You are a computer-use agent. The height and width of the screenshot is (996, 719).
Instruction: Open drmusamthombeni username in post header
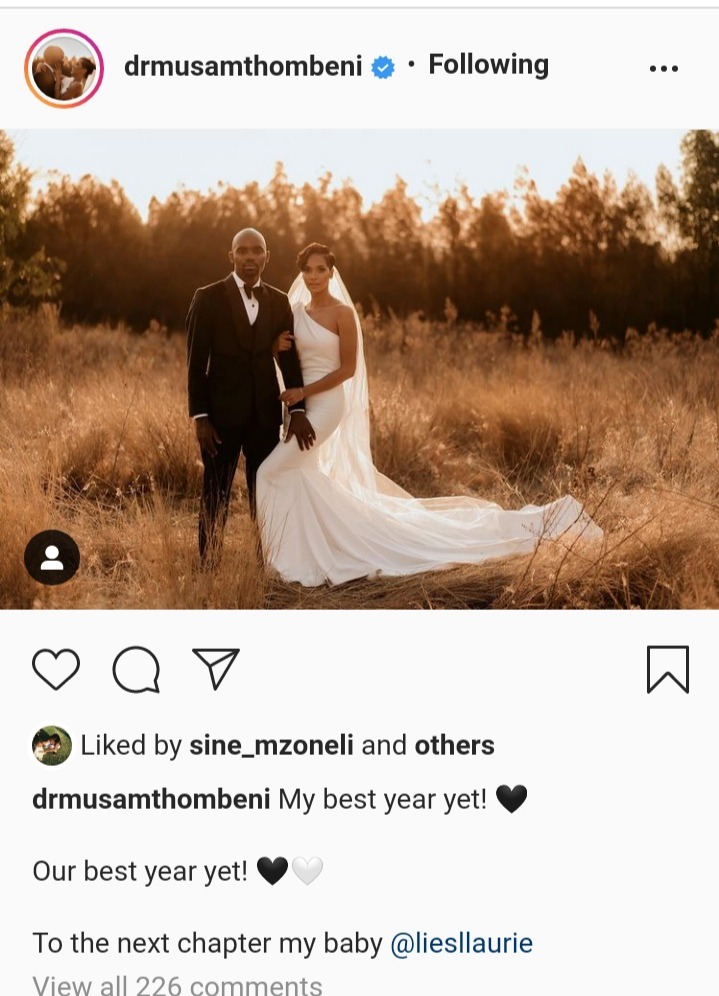[x=243, y=66]
